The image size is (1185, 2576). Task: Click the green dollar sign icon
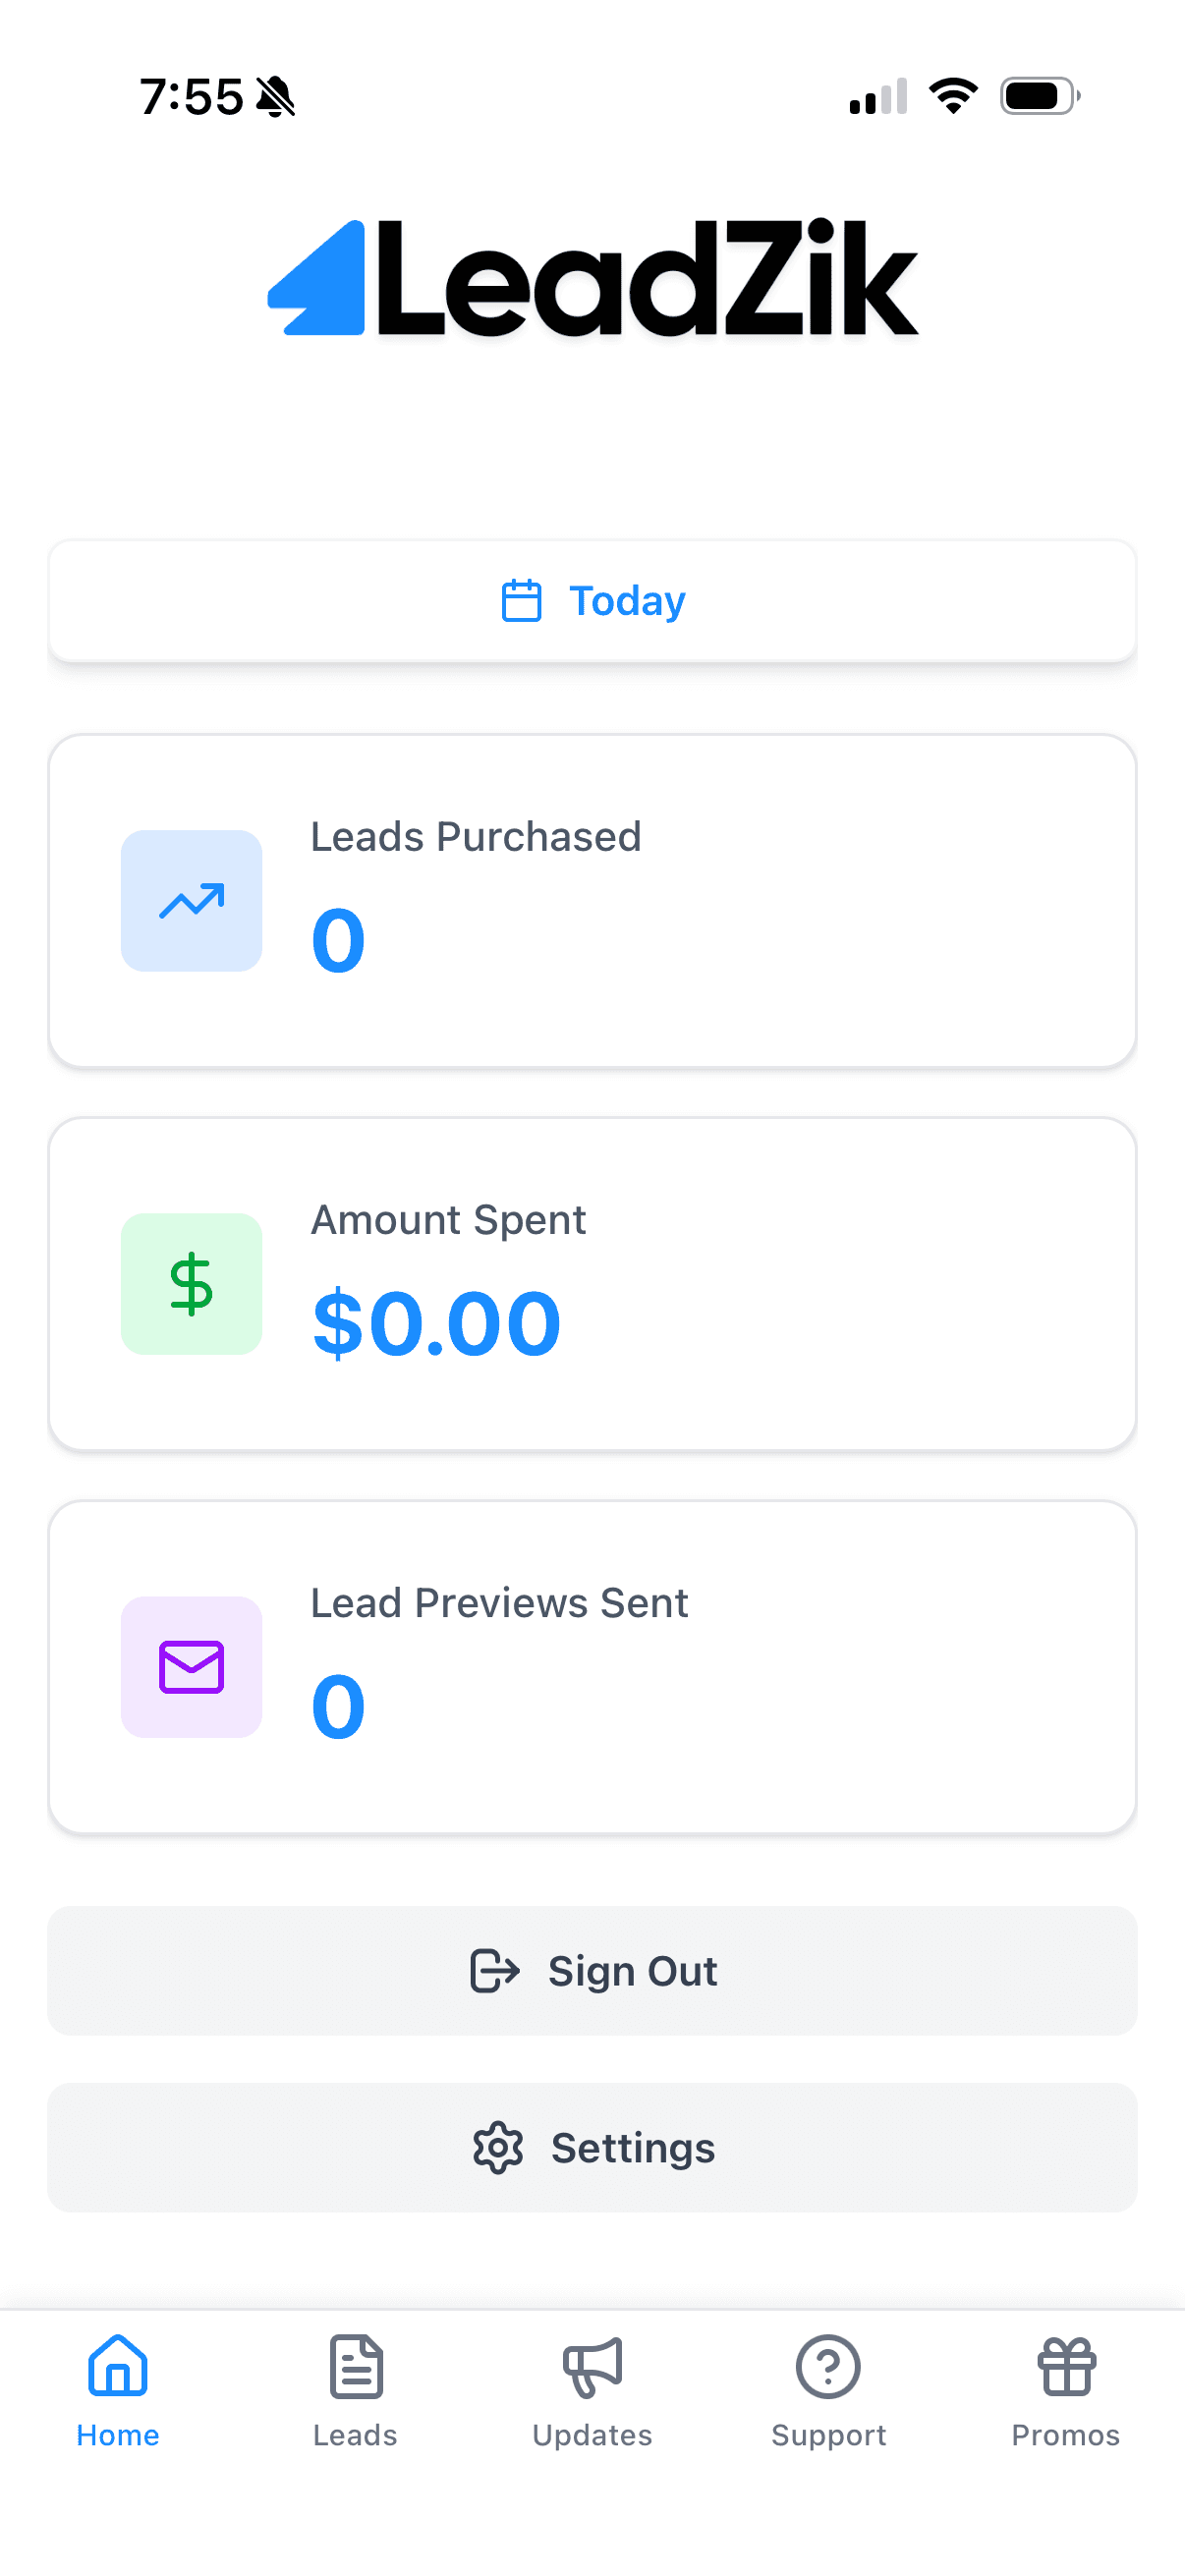click(x=191, y=1284)
